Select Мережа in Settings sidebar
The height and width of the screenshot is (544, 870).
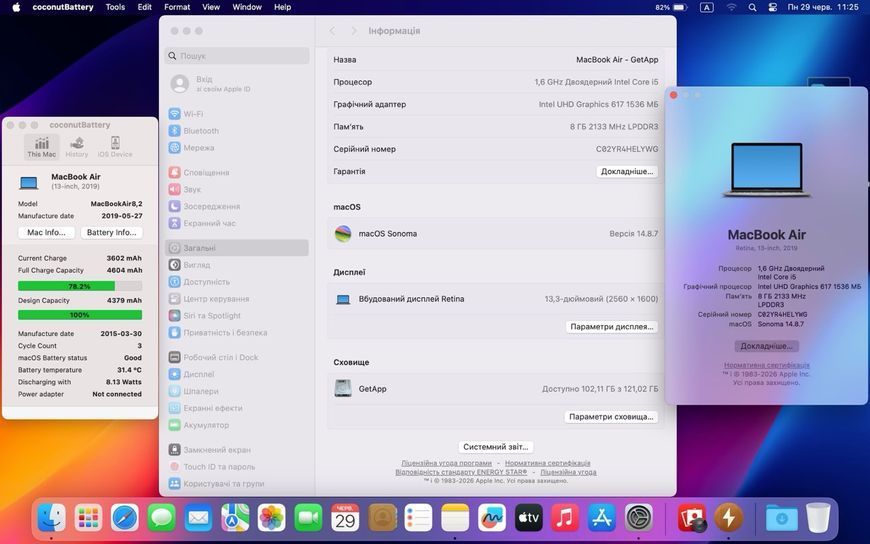(237, 148)
